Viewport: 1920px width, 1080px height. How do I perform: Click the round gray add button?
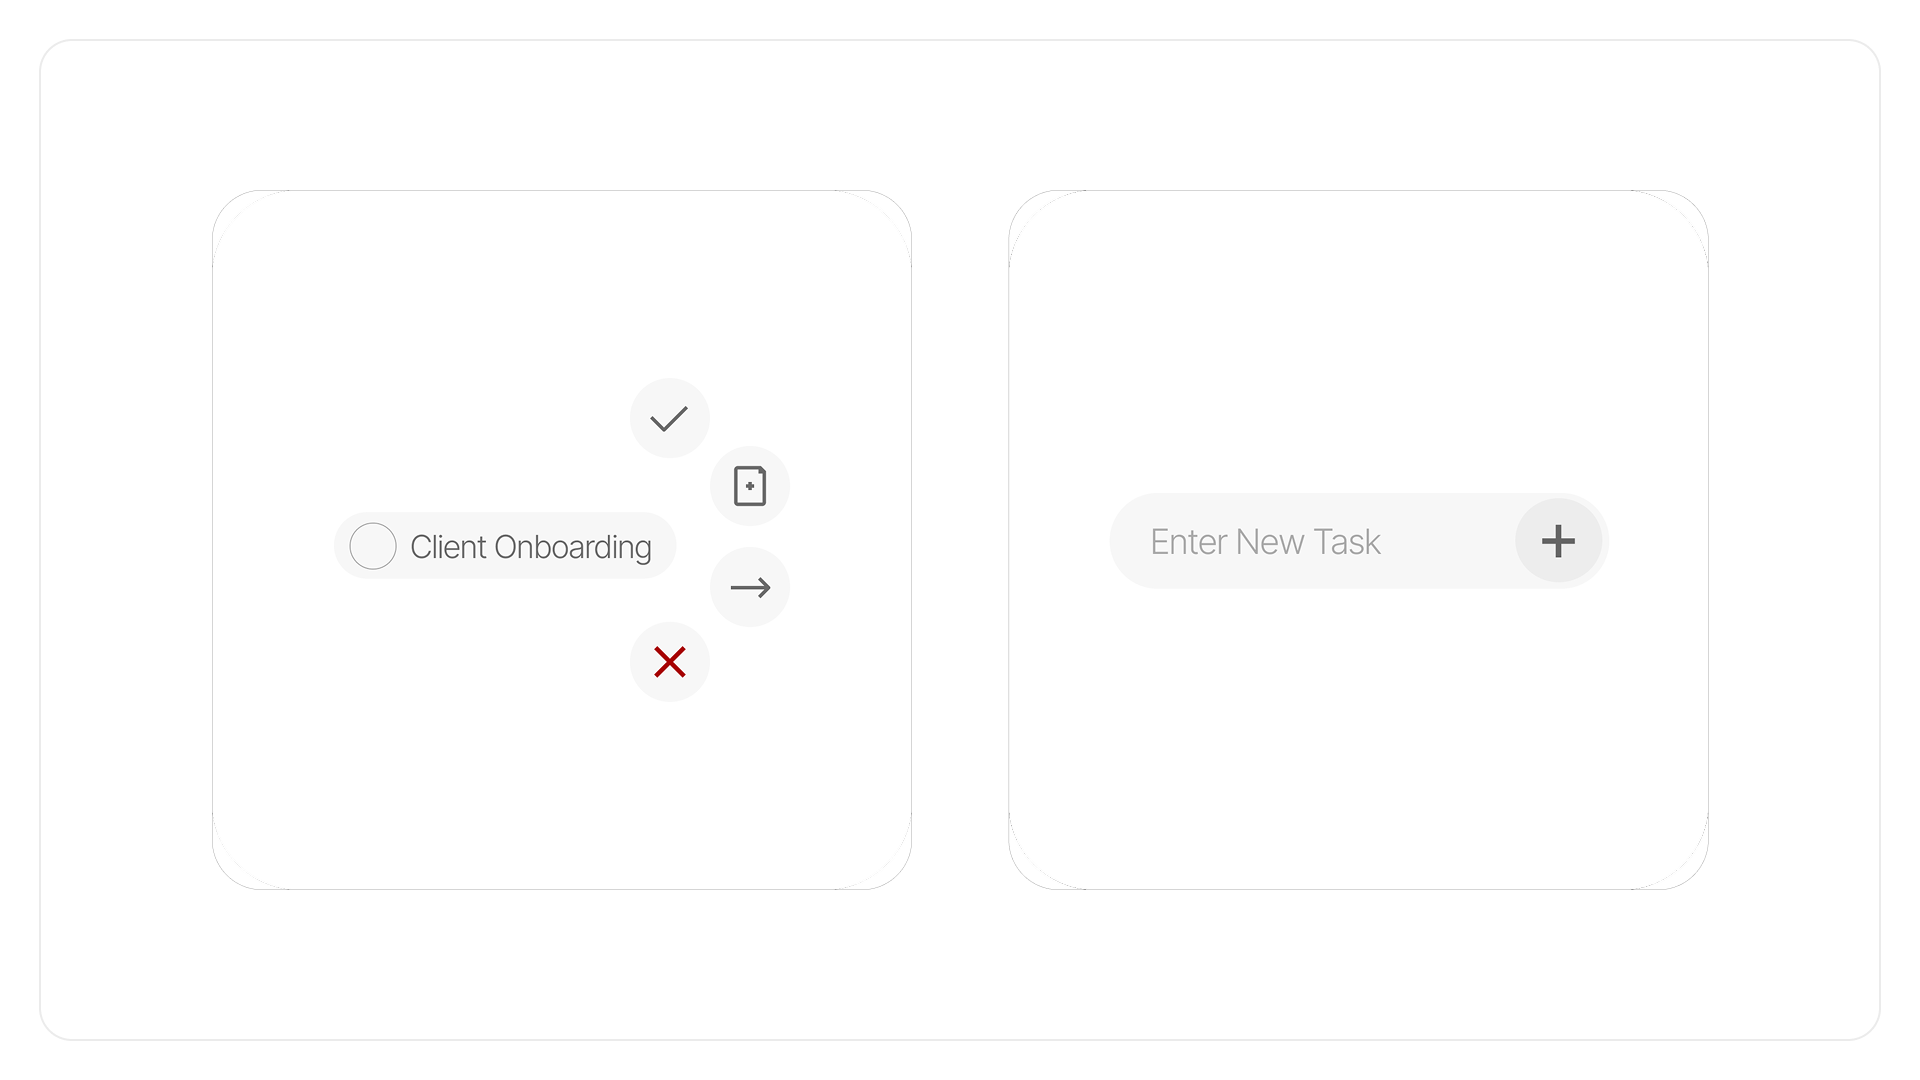click(x=1558, y=541)
